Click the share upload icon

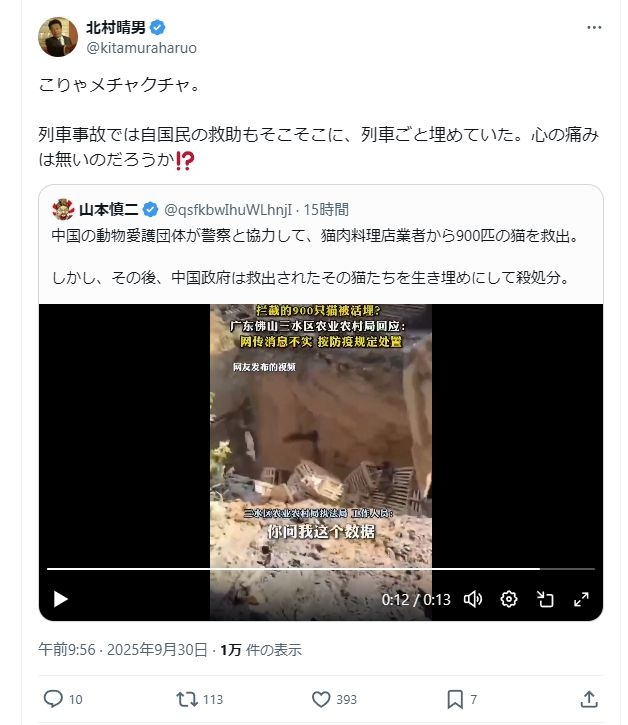tap(589, 699)
